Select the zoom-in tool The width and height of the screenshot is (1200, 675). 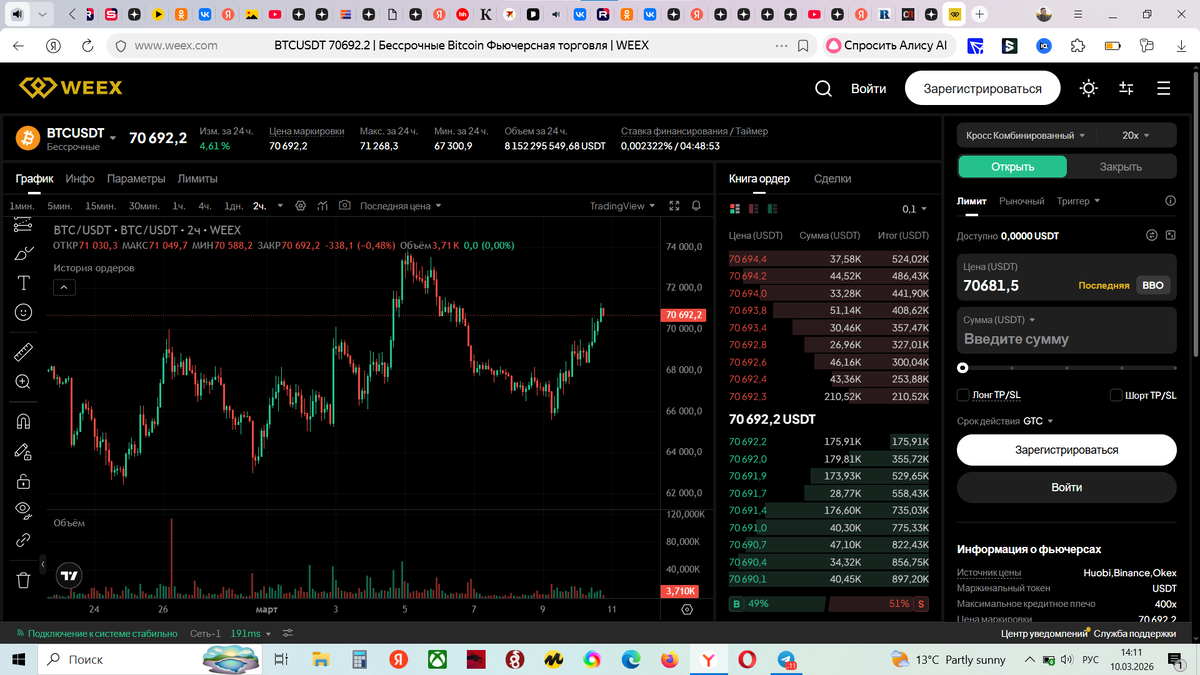(x=24, y=381)
